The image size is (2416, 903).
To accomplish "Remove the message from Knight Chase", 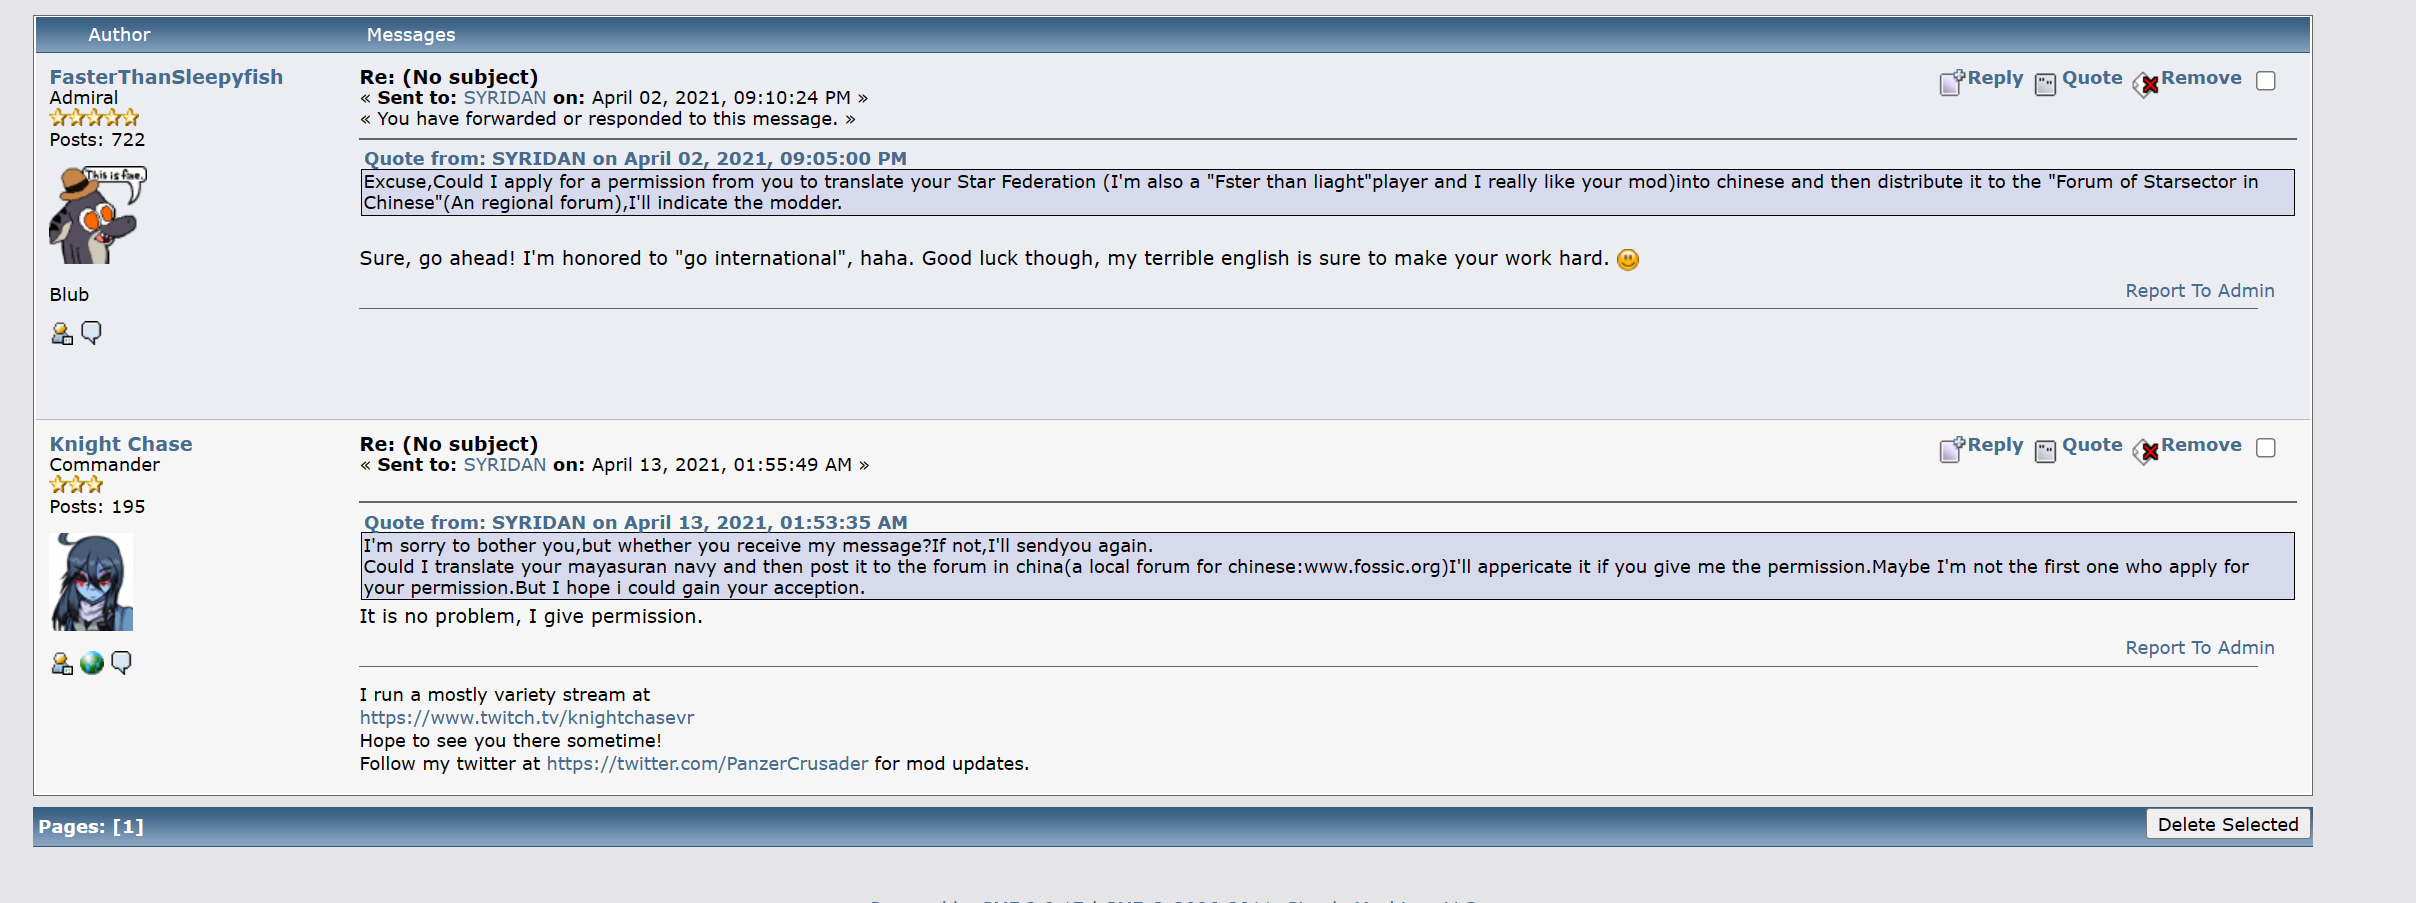I will click(x=2200, y=445).
